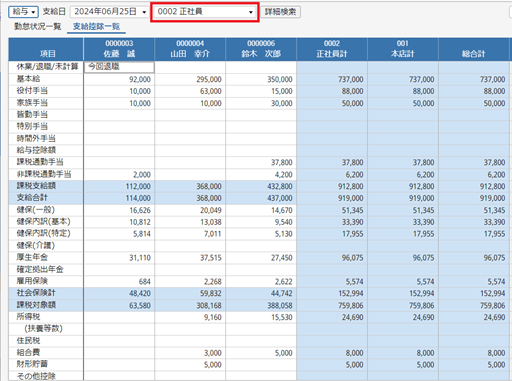Select the 健保(一般) row label

(36, 210)
